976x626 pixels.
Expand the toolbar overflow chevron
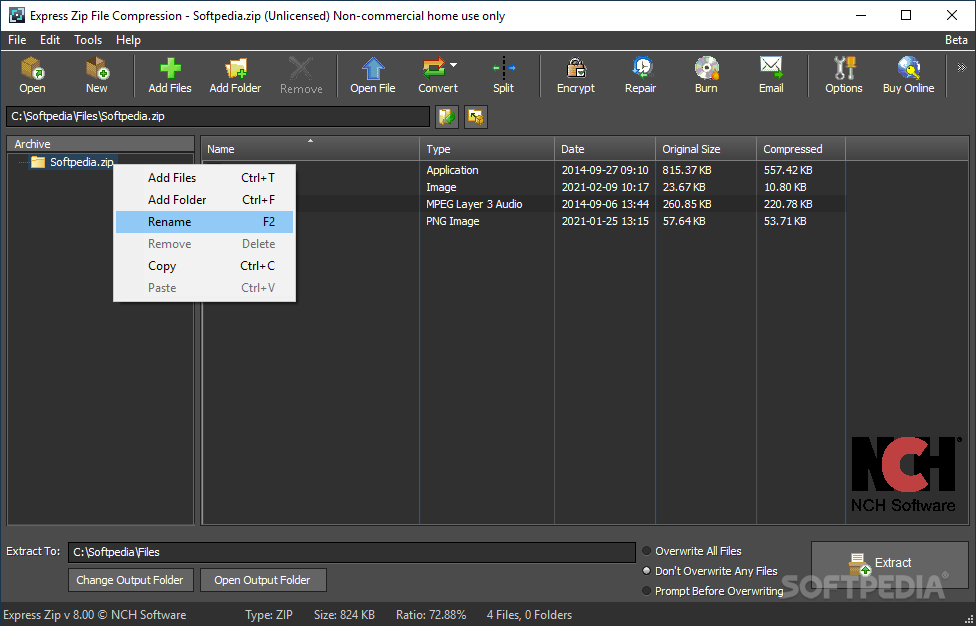pyautogui.click(x=962, y=67)
